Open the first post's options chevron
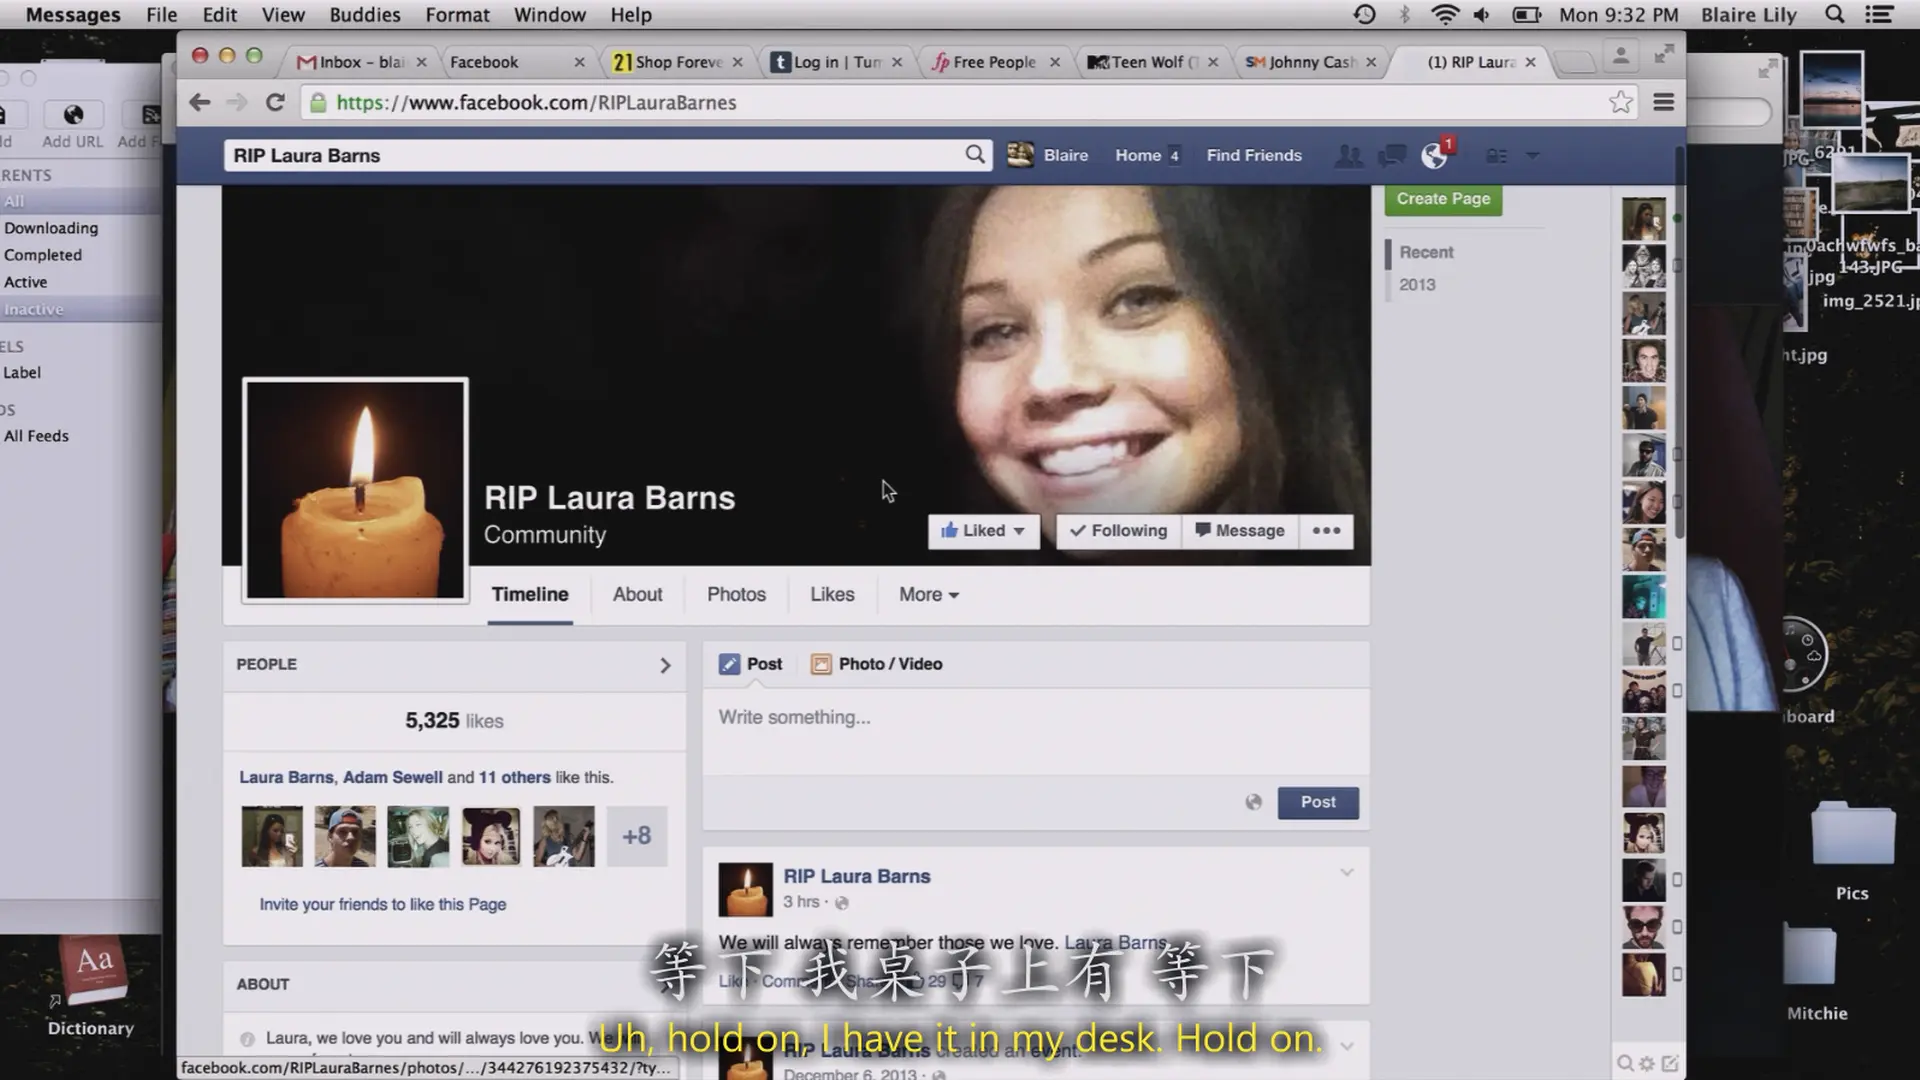The height and width of the screenshot is (1080, 1920). 1346,873
